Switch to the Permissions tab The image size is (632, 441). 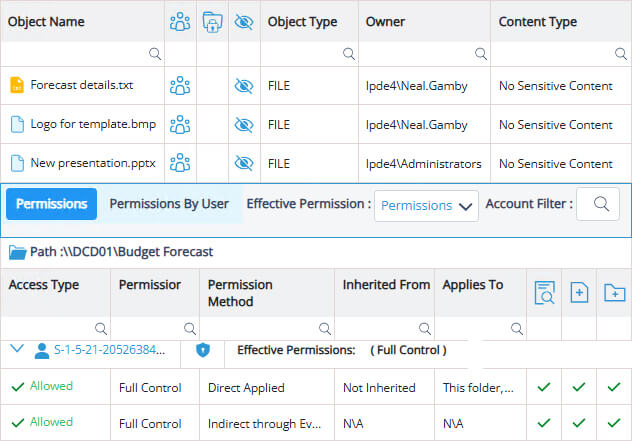coord(51,204)
